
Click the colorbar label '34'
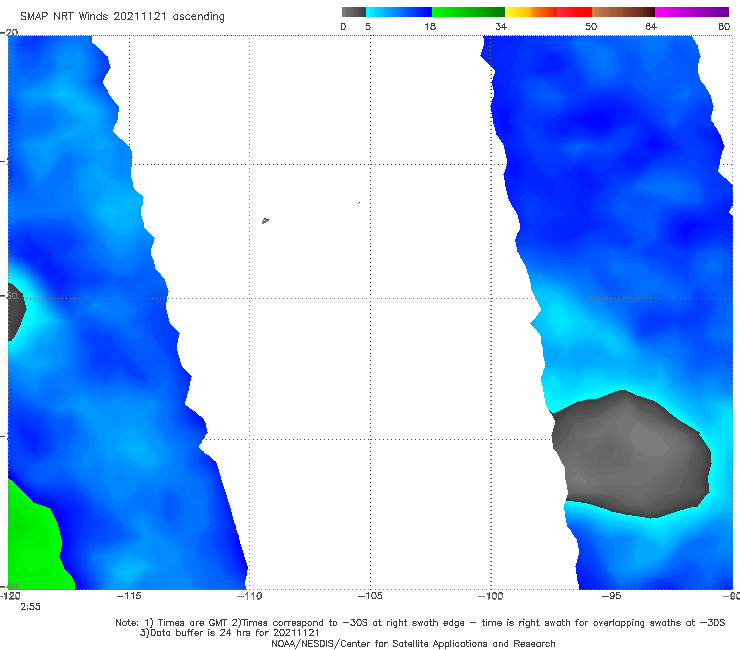point(501,26)
